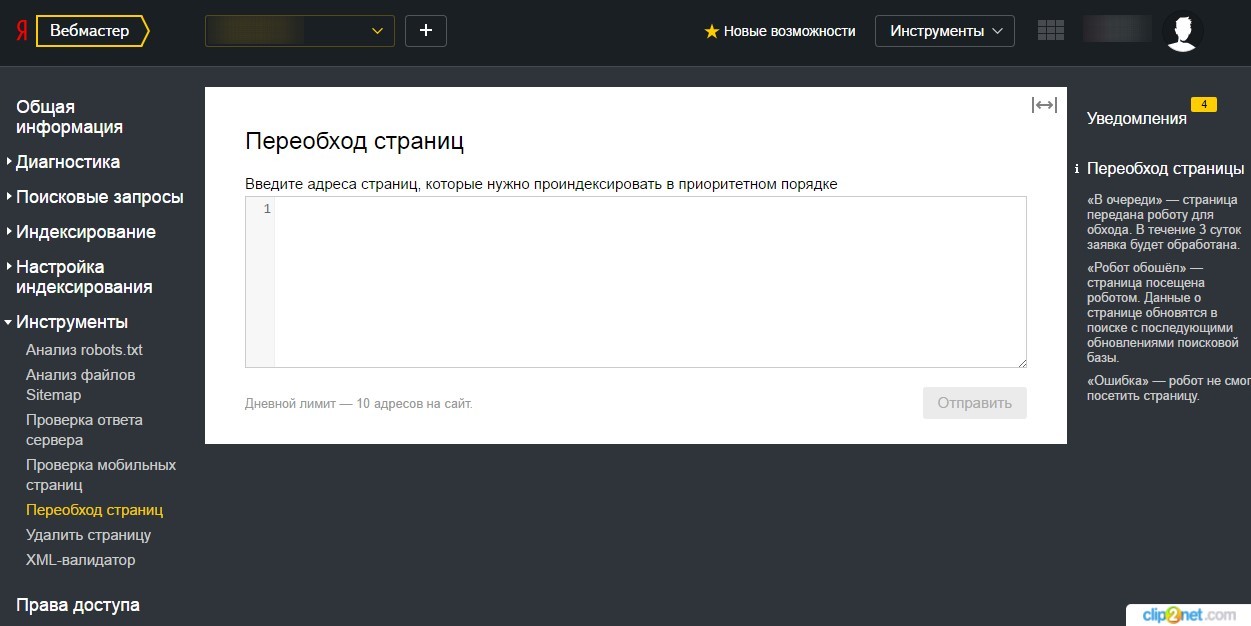Go to Общая информация page
Image resolution: width=1251 pixels, height=626 pixels.
click(69, 117)
